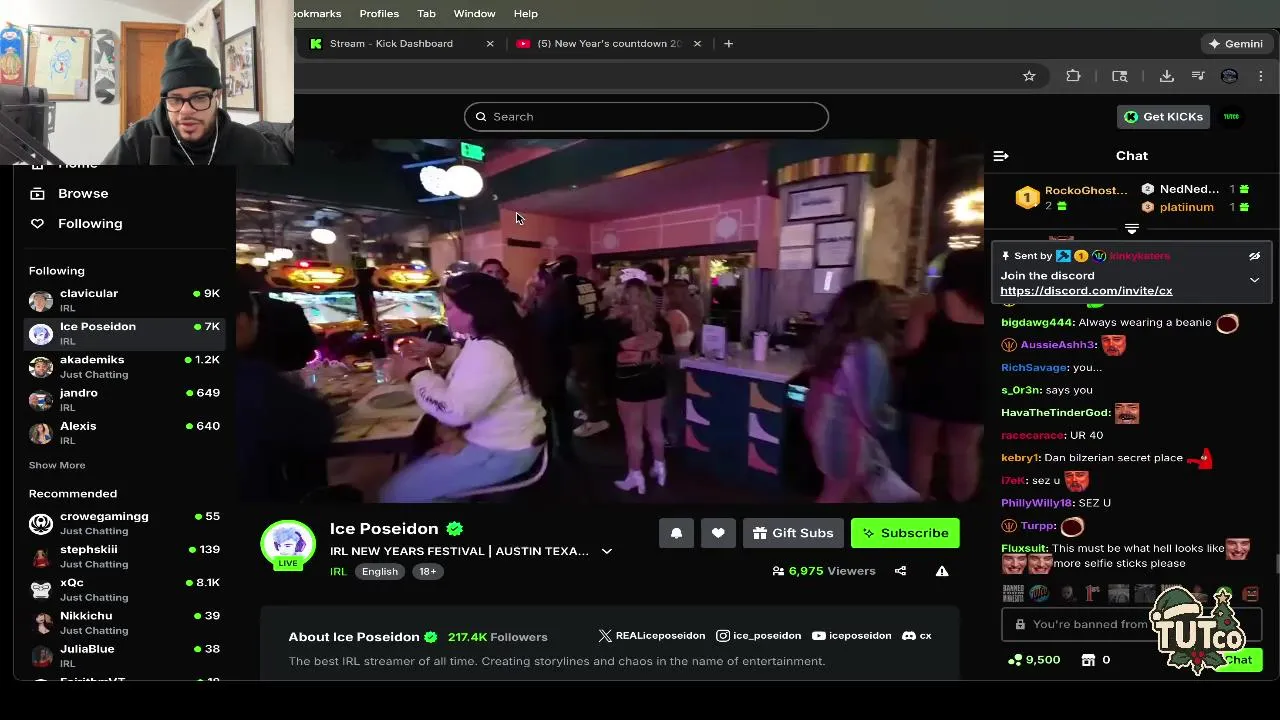Open the media controls music icon
Viewport: 1280px width, 720px height.
tap(1198, 76)
